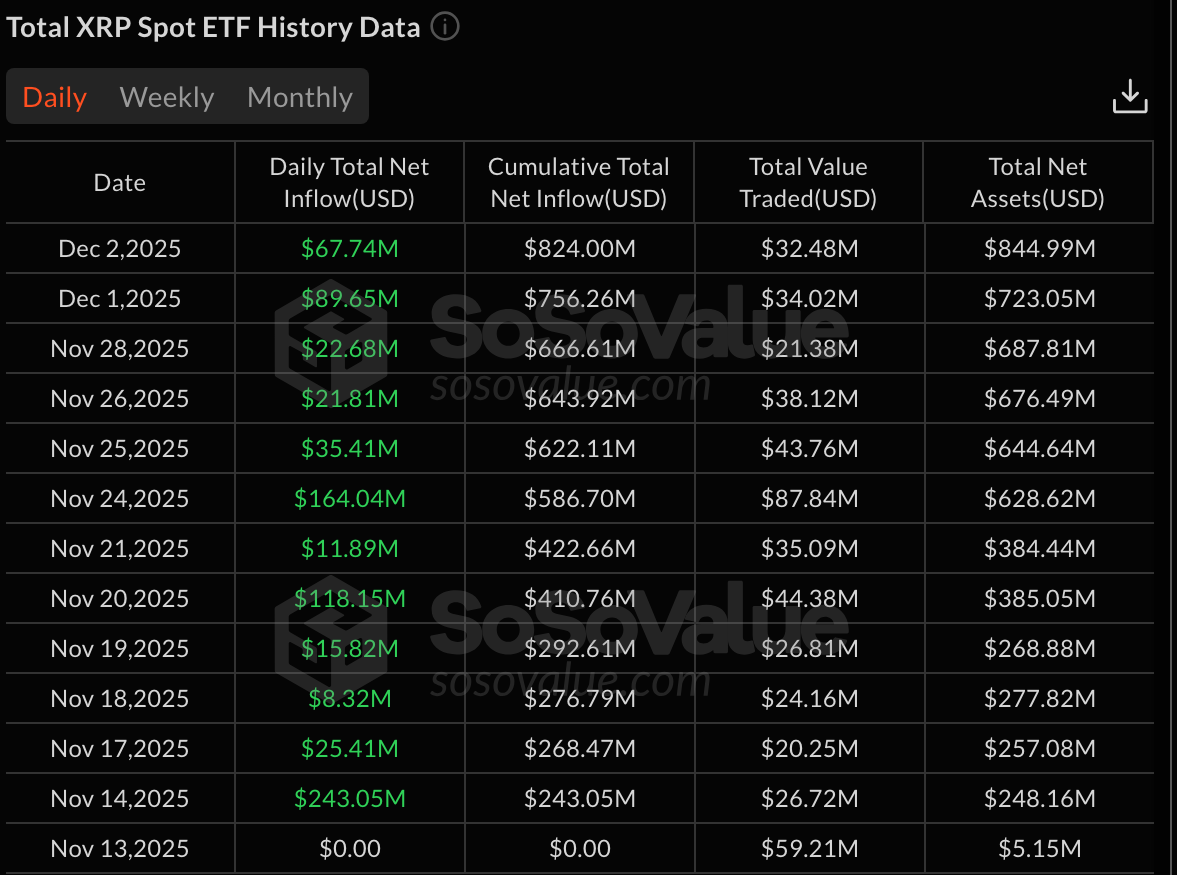Switch to the Monthly tab
This screenshot has height=875, width=1177.
(x=300, y=97)
